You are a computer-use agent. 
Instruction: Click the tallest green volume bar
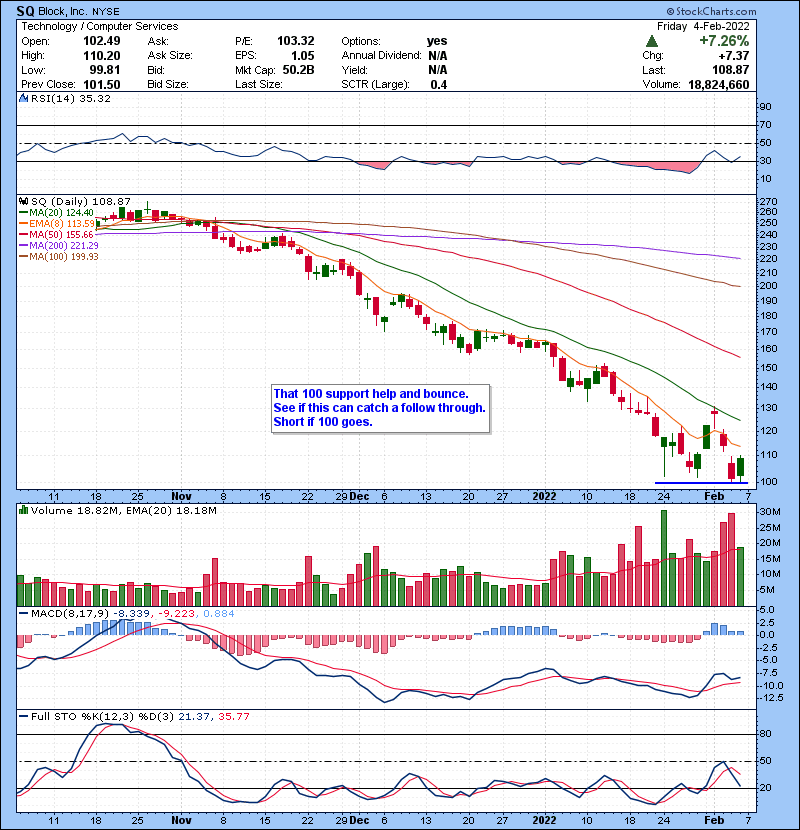(664, 558)
